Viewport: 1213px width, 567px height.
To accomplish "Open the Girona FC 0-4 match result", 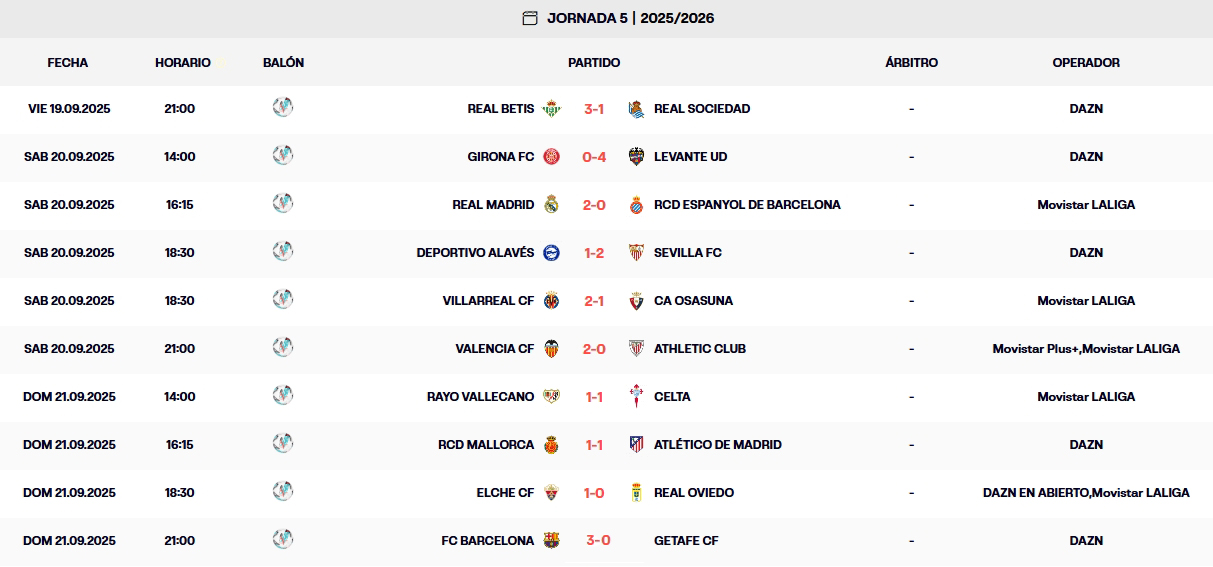I will click(x=594, y=157).
